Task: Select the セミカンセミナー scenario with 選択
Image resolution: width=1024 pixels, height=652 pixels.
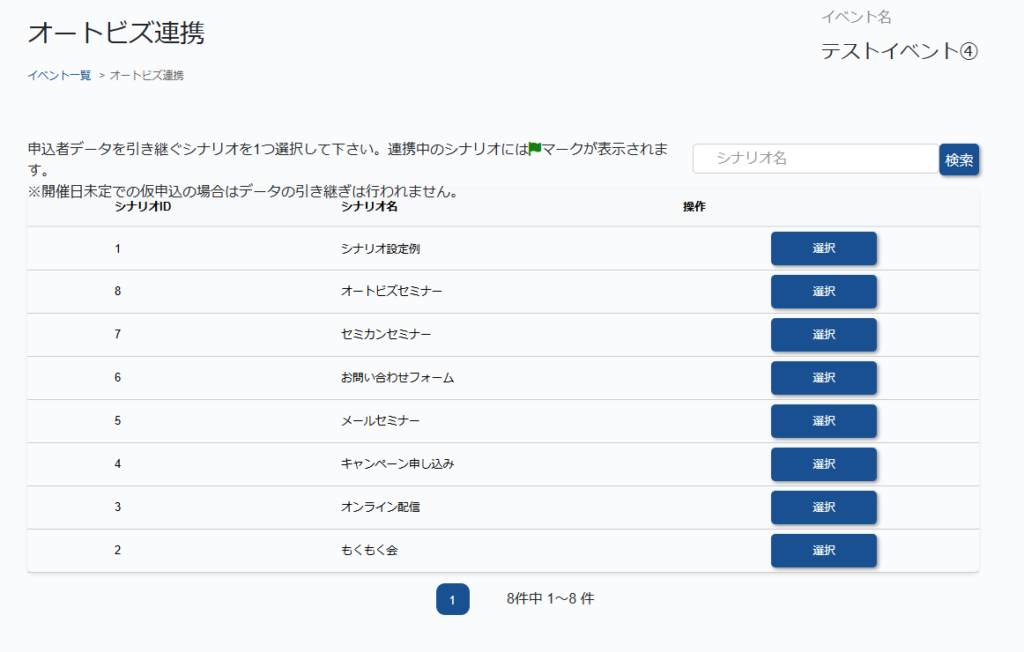Action: pos(824,334)
